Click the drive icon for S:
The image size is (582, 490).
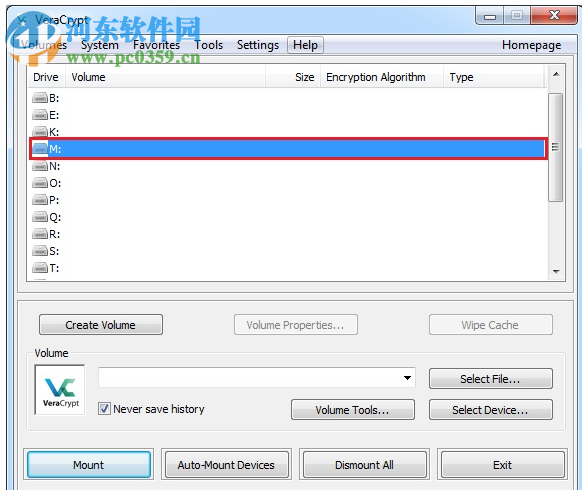point(40,251)
